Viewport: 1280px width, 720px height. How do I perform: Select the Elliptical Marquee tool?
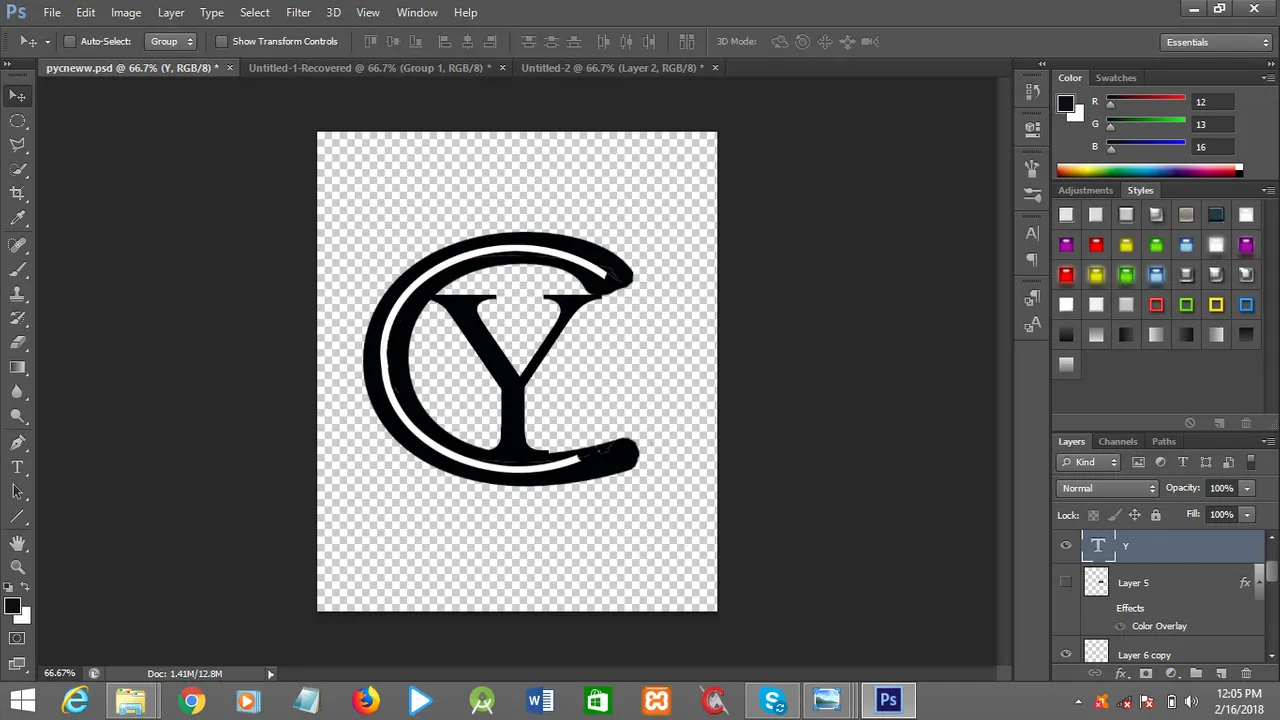click(18, 121)
